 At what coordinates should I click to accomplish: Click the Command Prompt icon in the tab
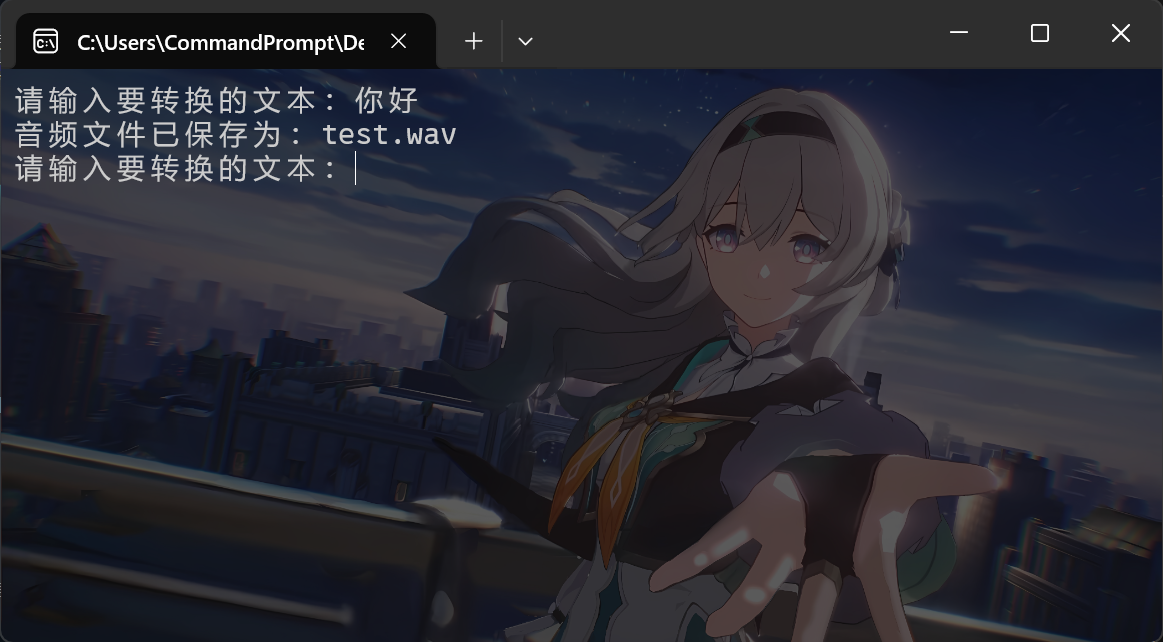[x=46, y=41]
